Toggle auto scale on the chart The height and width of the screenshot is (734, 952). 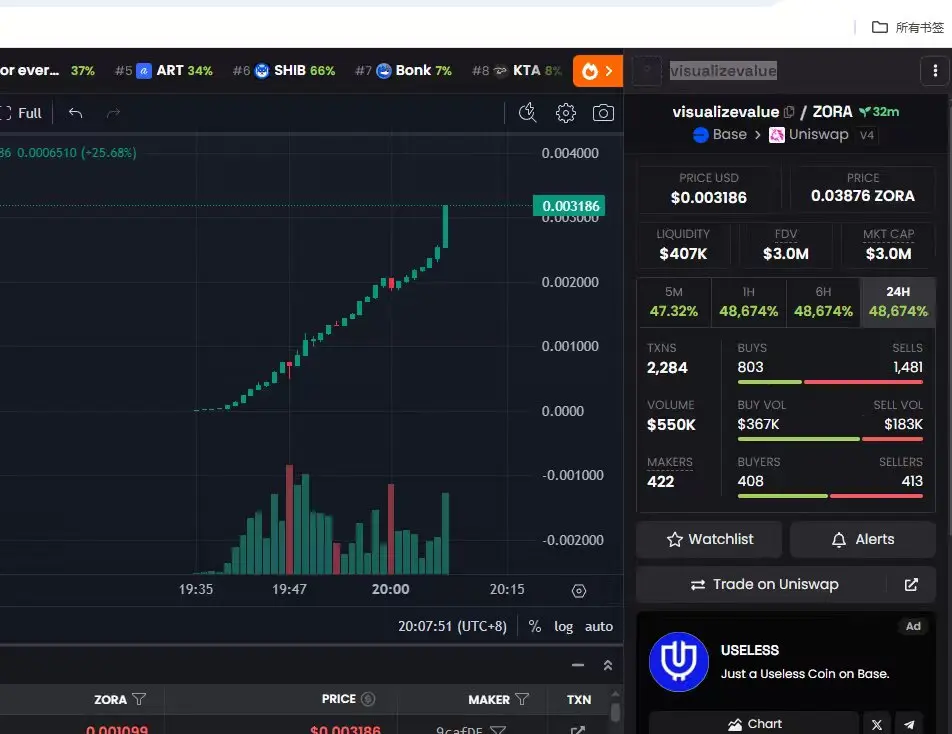pos(599,627)
